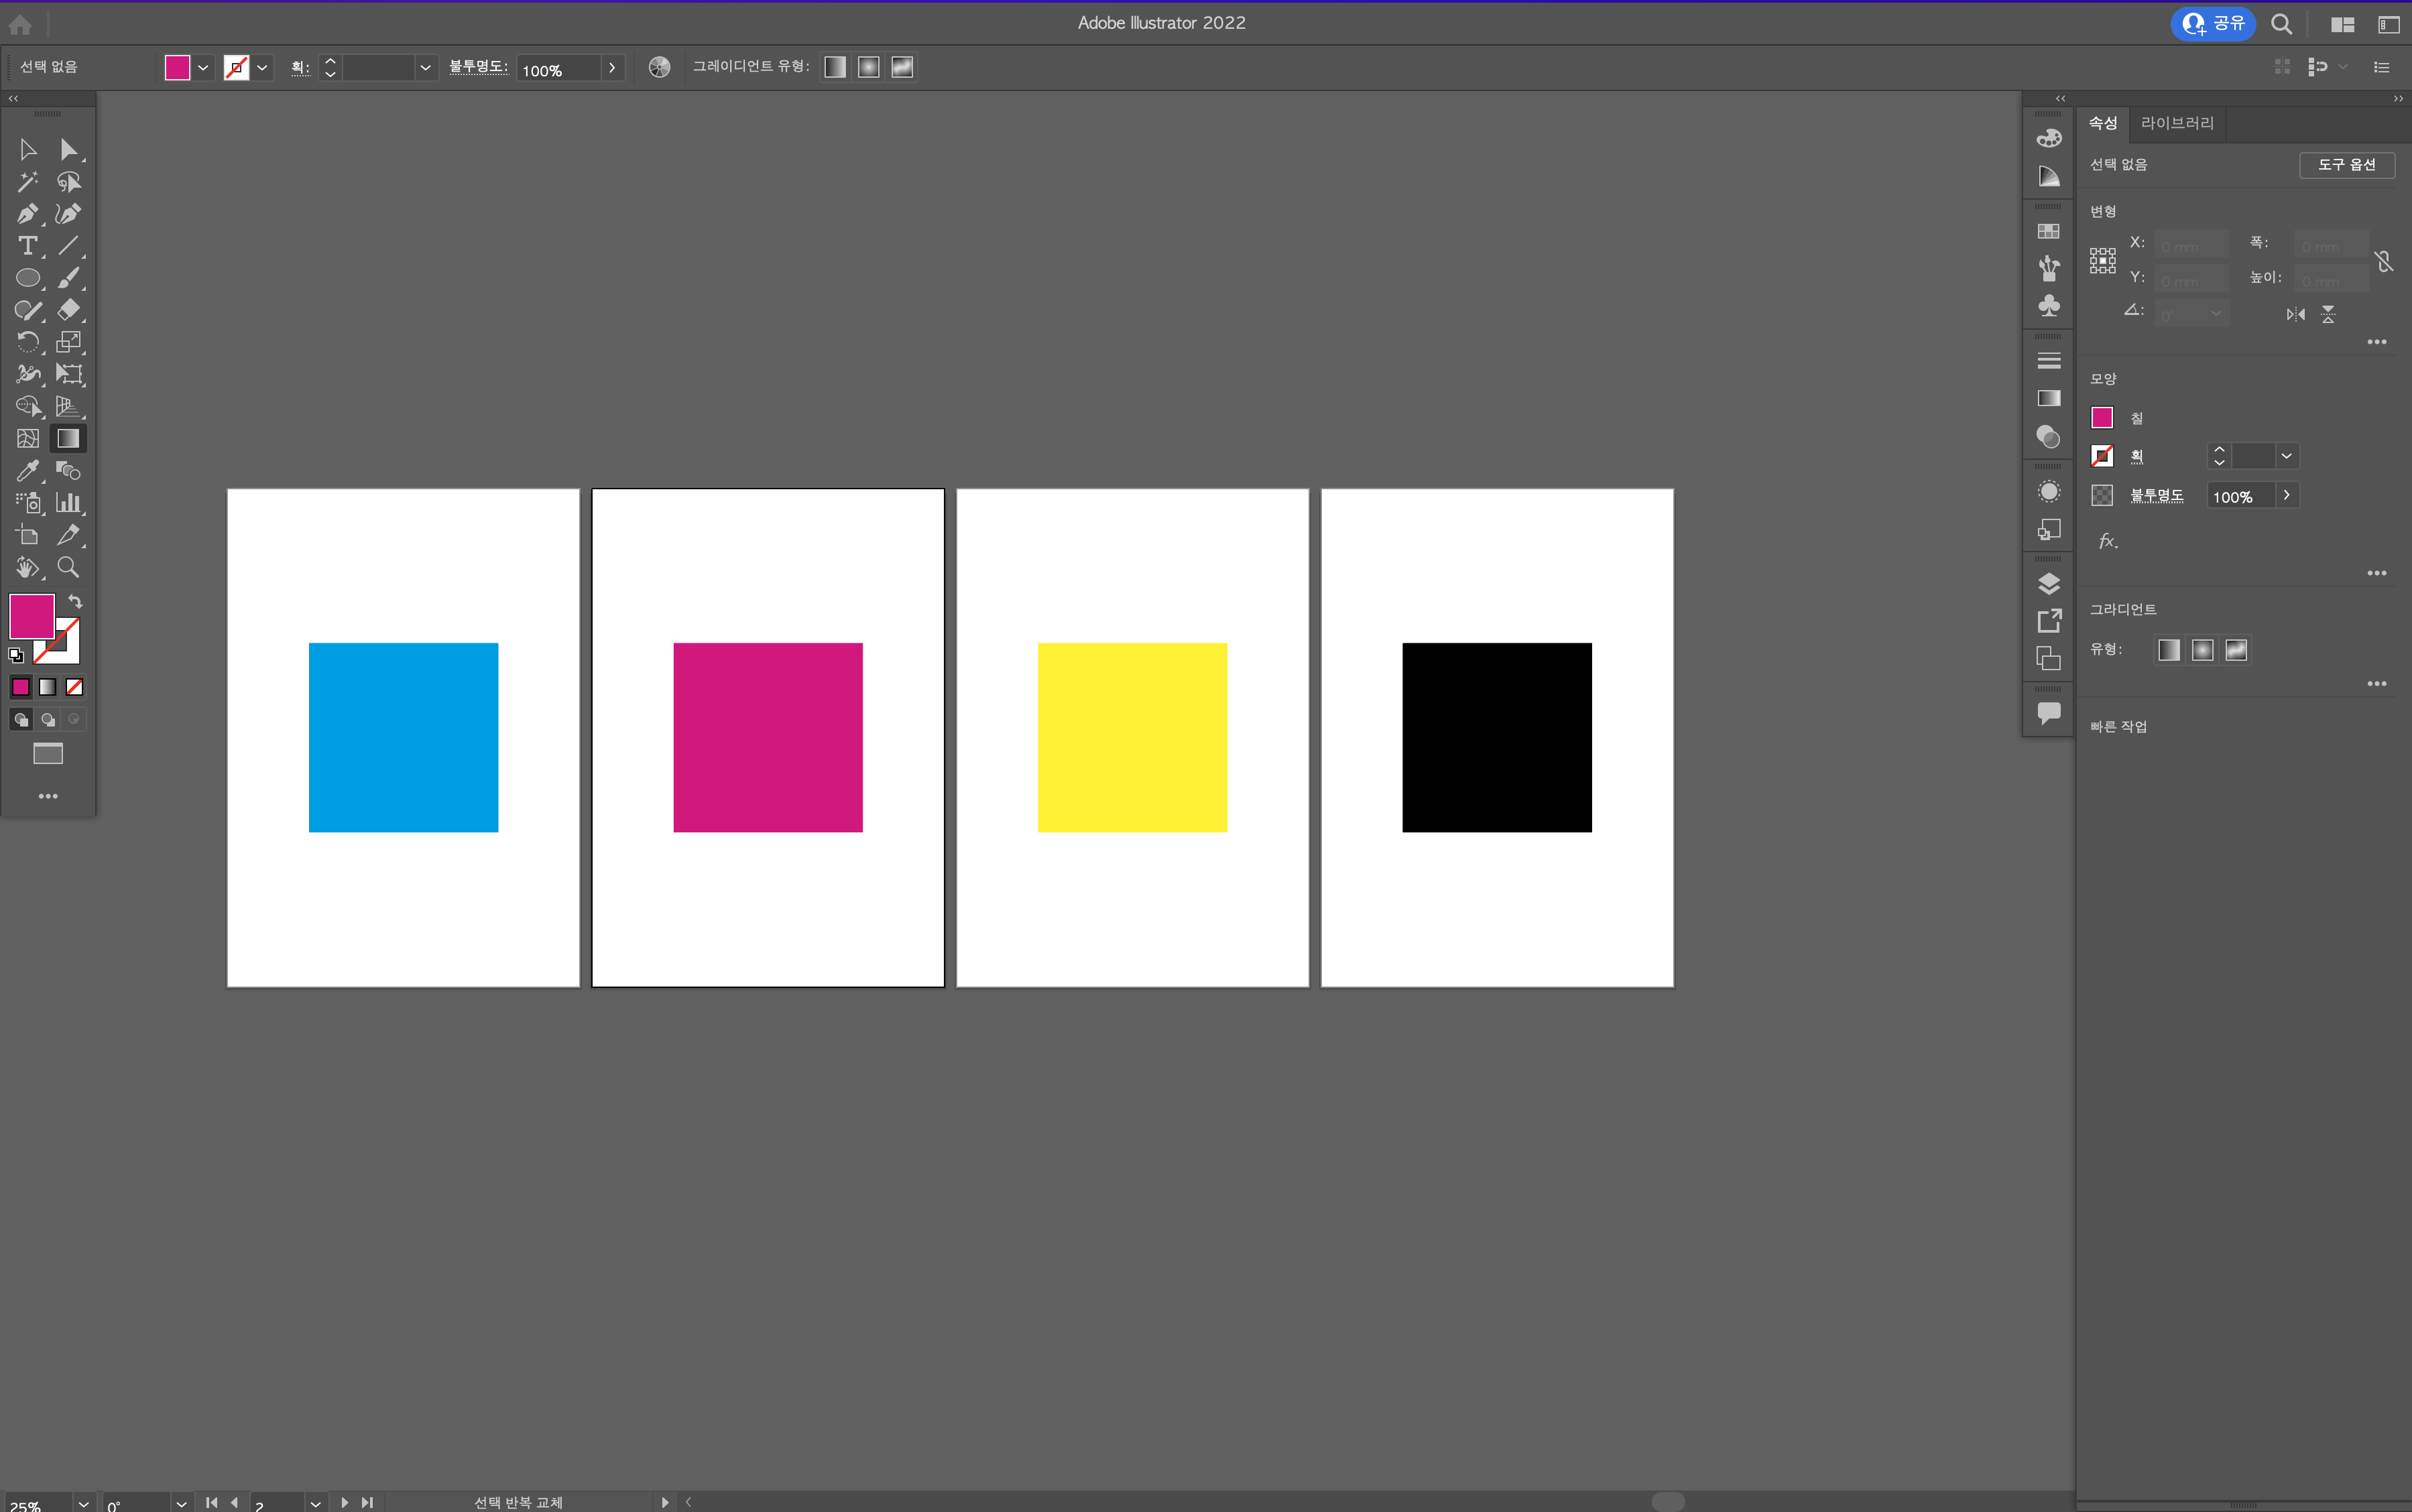Click the 공유 share button

[x=2213, y=23]
